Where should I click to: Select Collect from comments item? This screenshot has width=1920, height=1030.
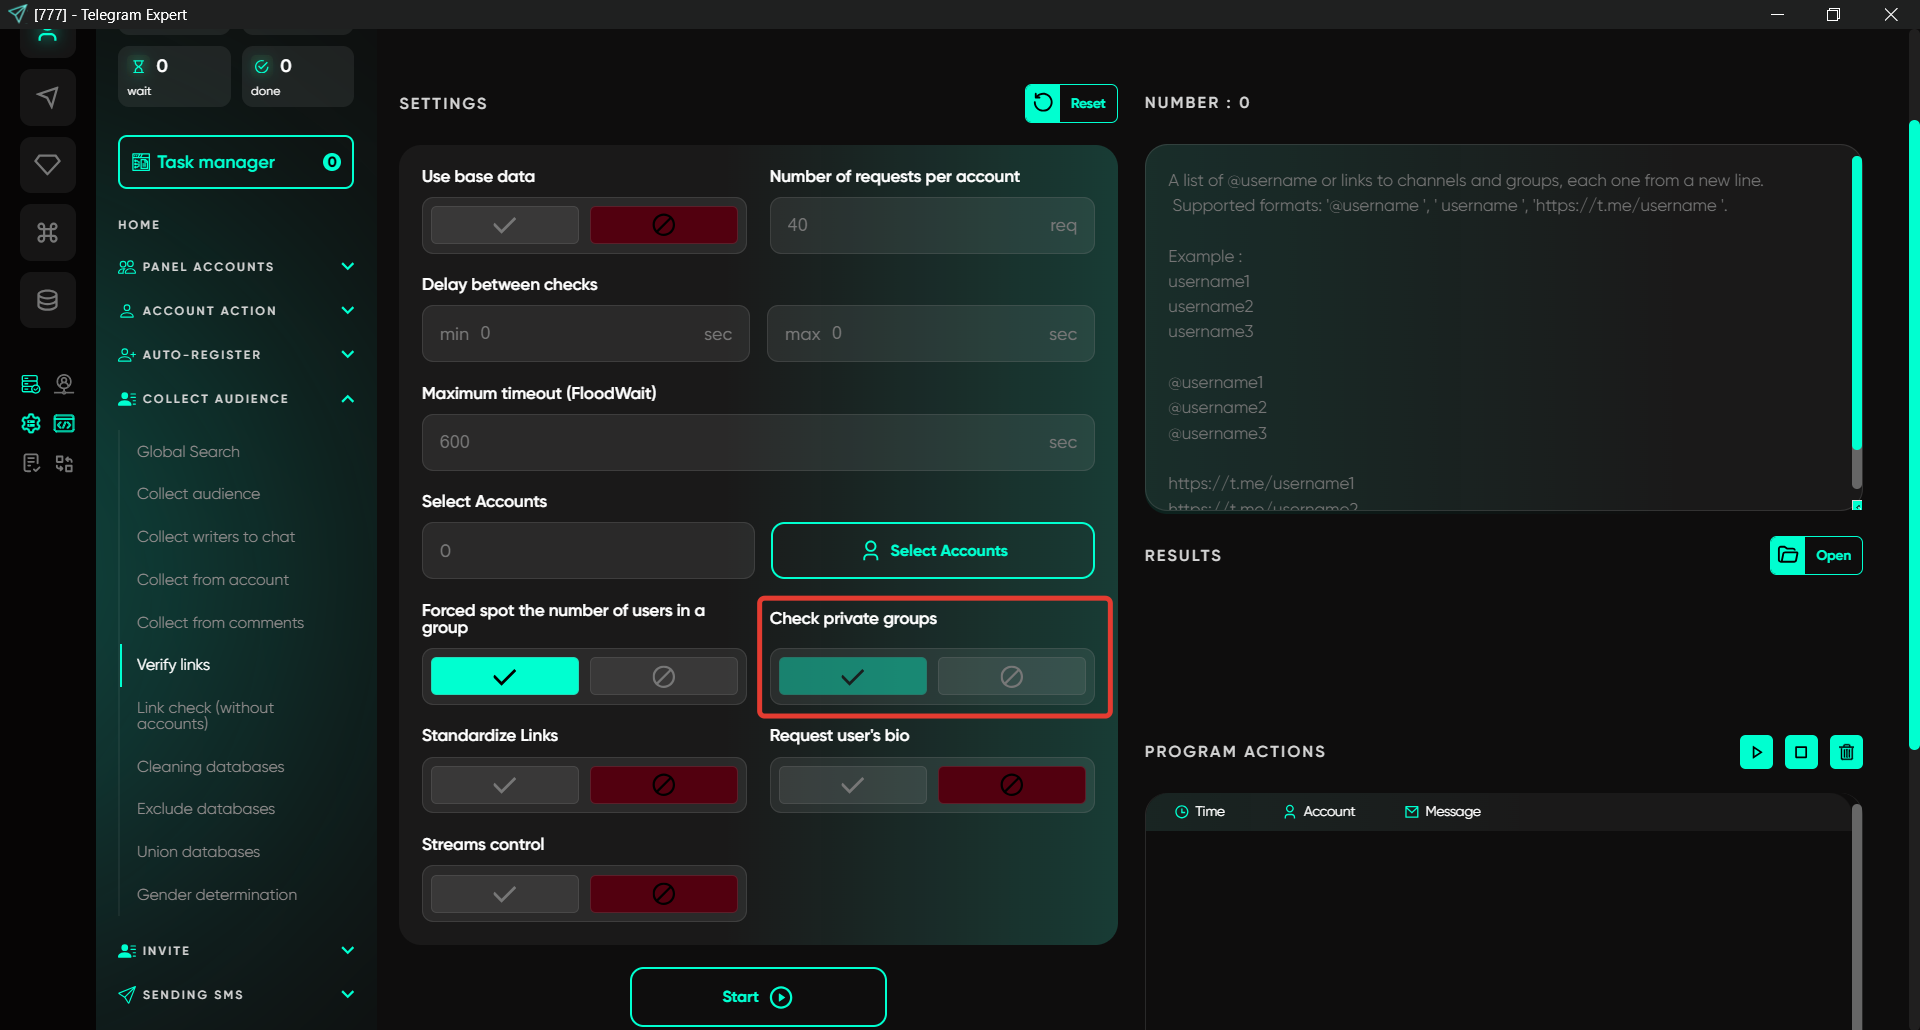[220, 623]
